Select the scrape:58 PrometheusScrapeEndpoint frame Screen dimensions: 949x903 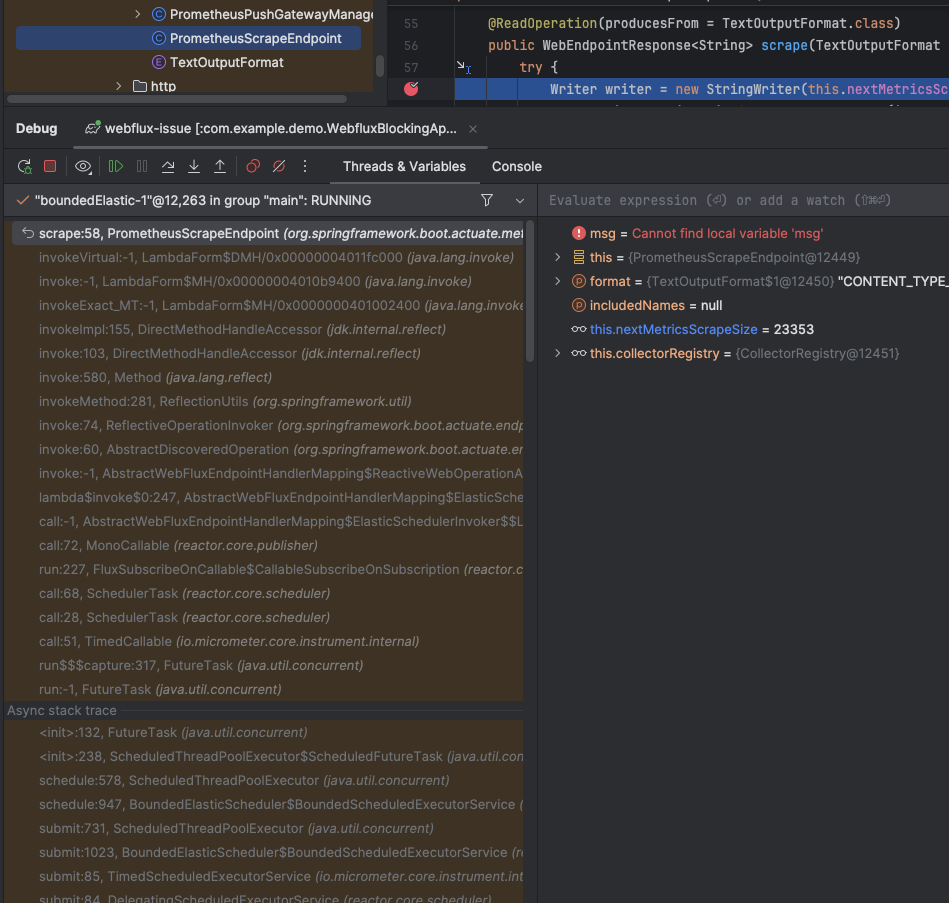point(268,233)
